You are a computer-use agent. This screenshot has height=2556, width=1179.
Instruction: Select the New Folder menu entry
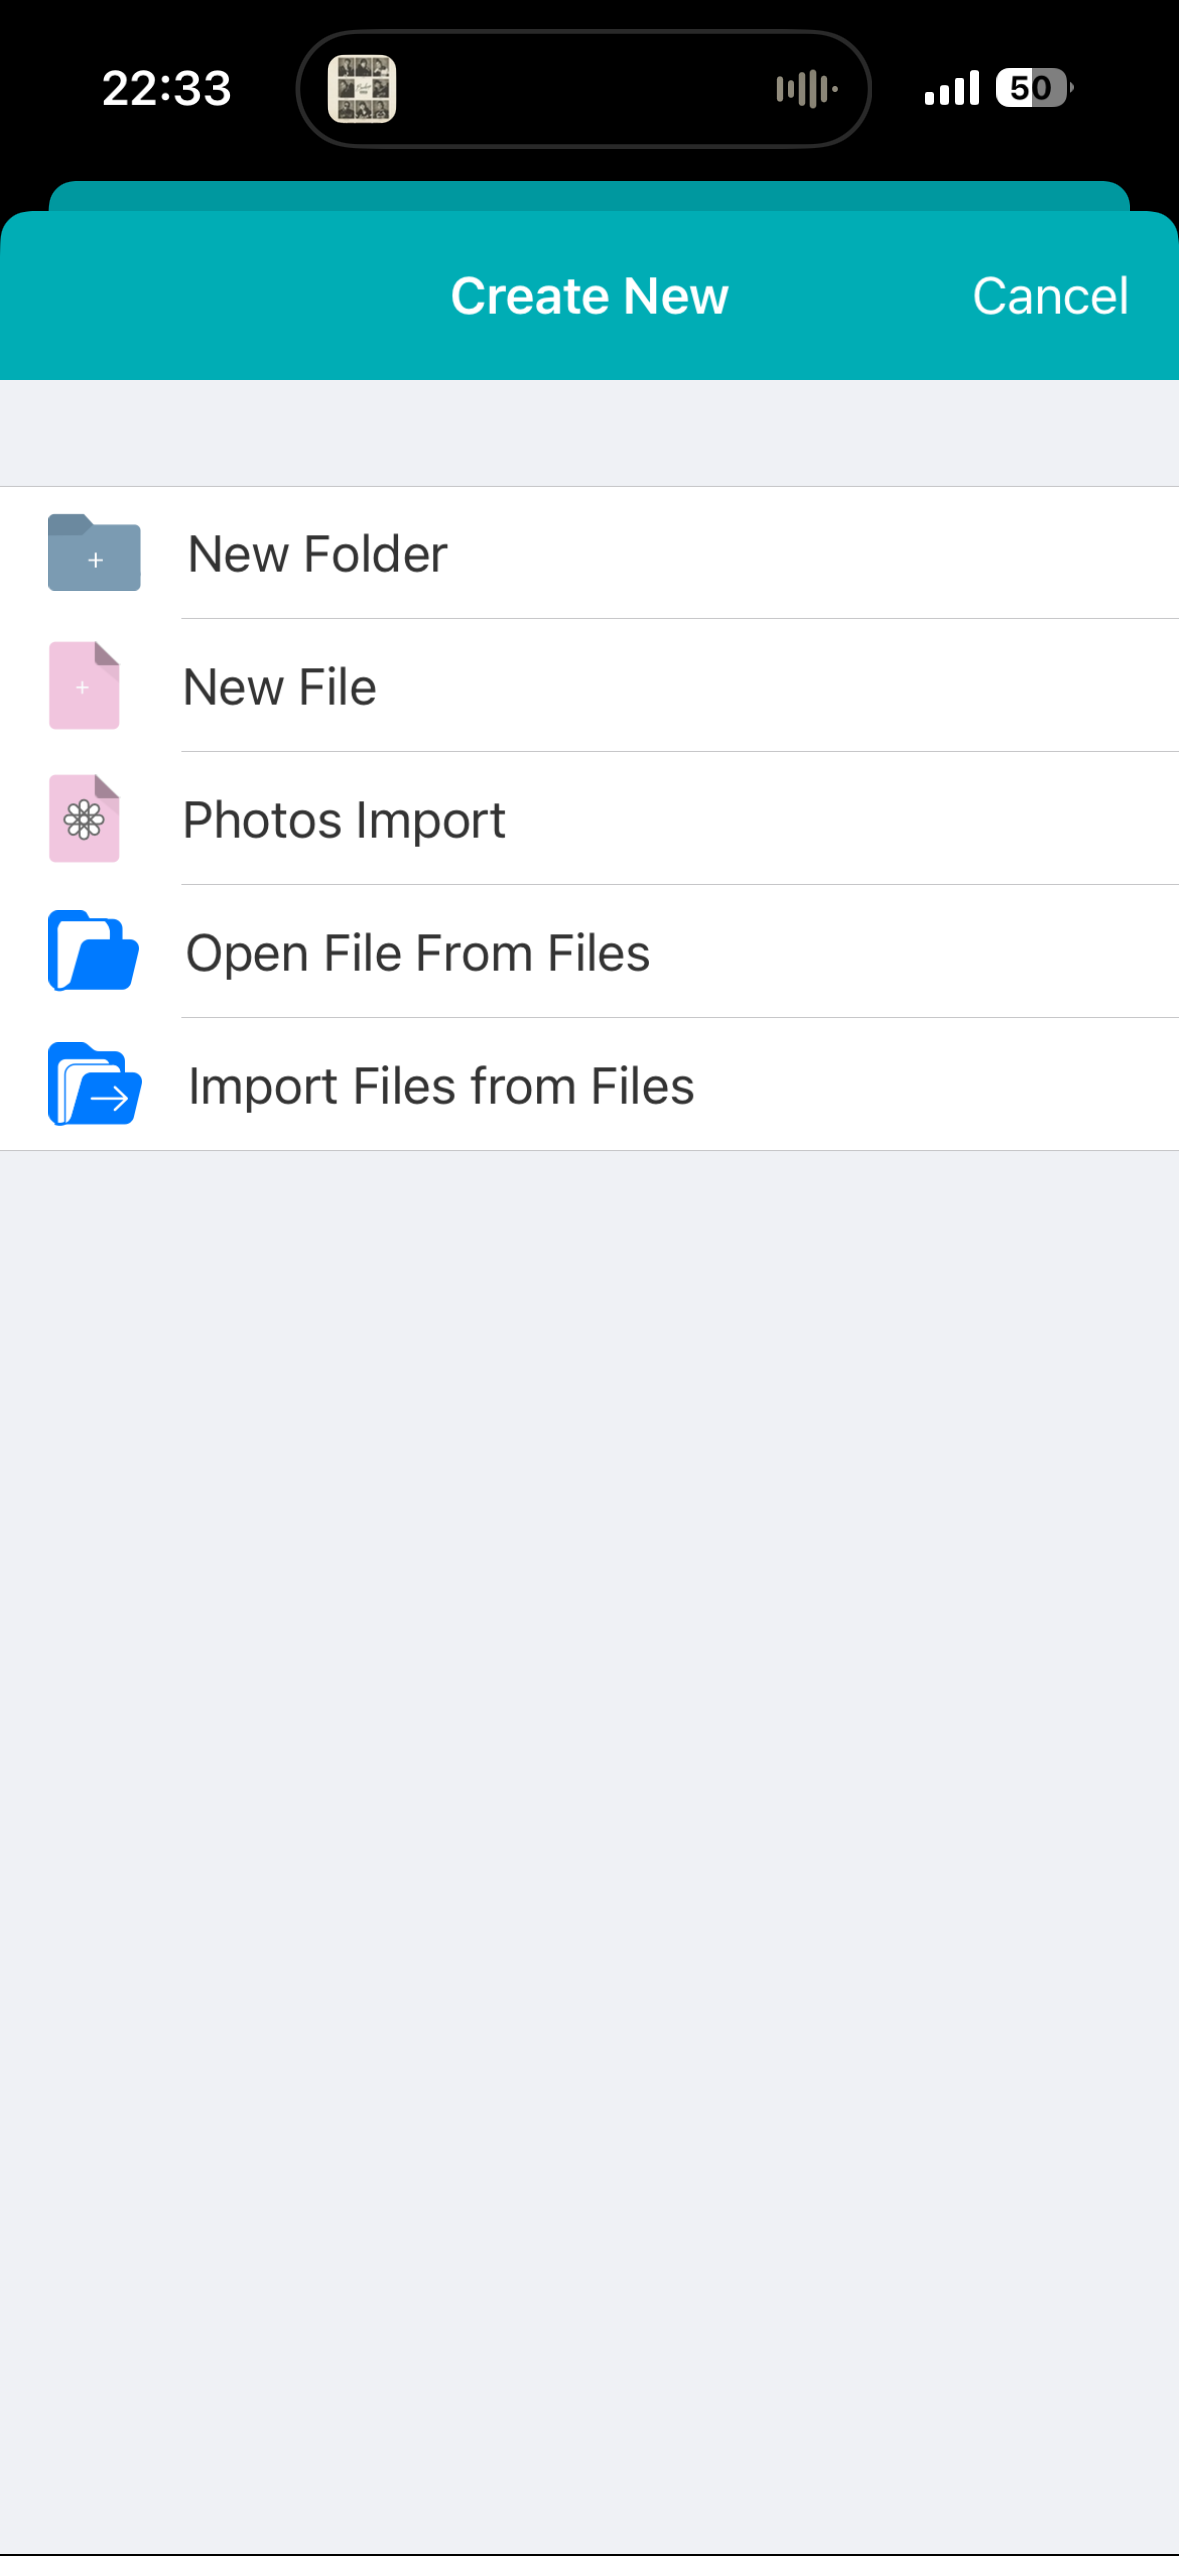(318, 554)
